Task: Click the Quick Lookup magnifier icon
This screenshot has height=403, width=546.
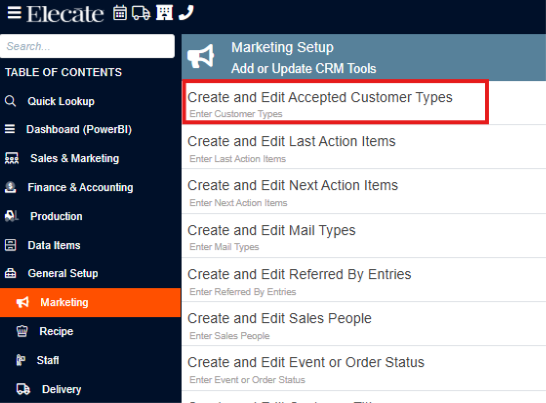Action: point(10,101)
